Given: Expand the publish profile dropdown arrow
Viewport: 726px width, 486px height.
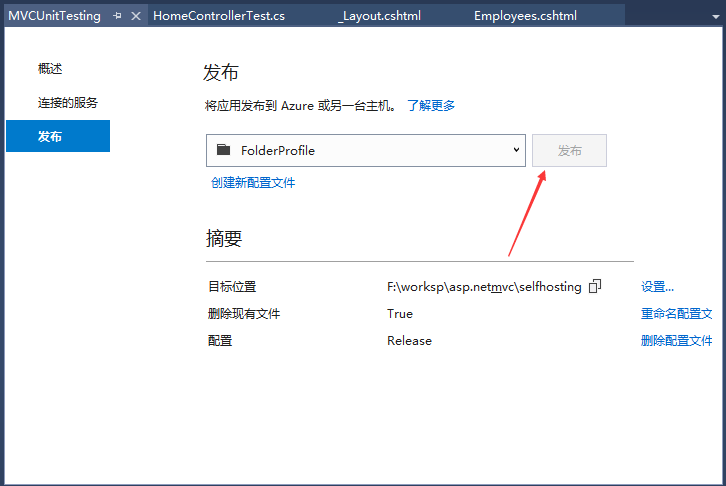Looking at the screenshot, I should (x=516, y=150).
